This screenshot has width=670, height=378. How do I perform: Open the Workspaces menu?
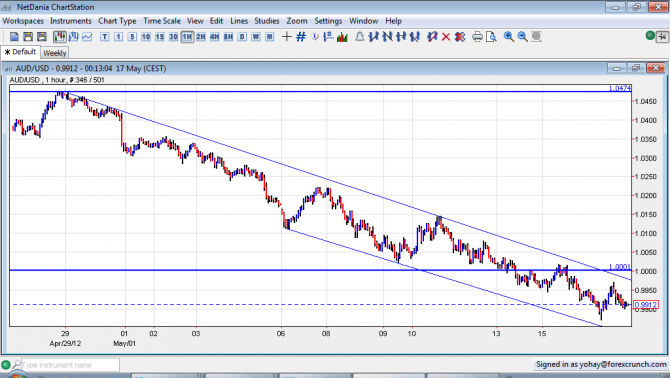(x=23, y=21)
